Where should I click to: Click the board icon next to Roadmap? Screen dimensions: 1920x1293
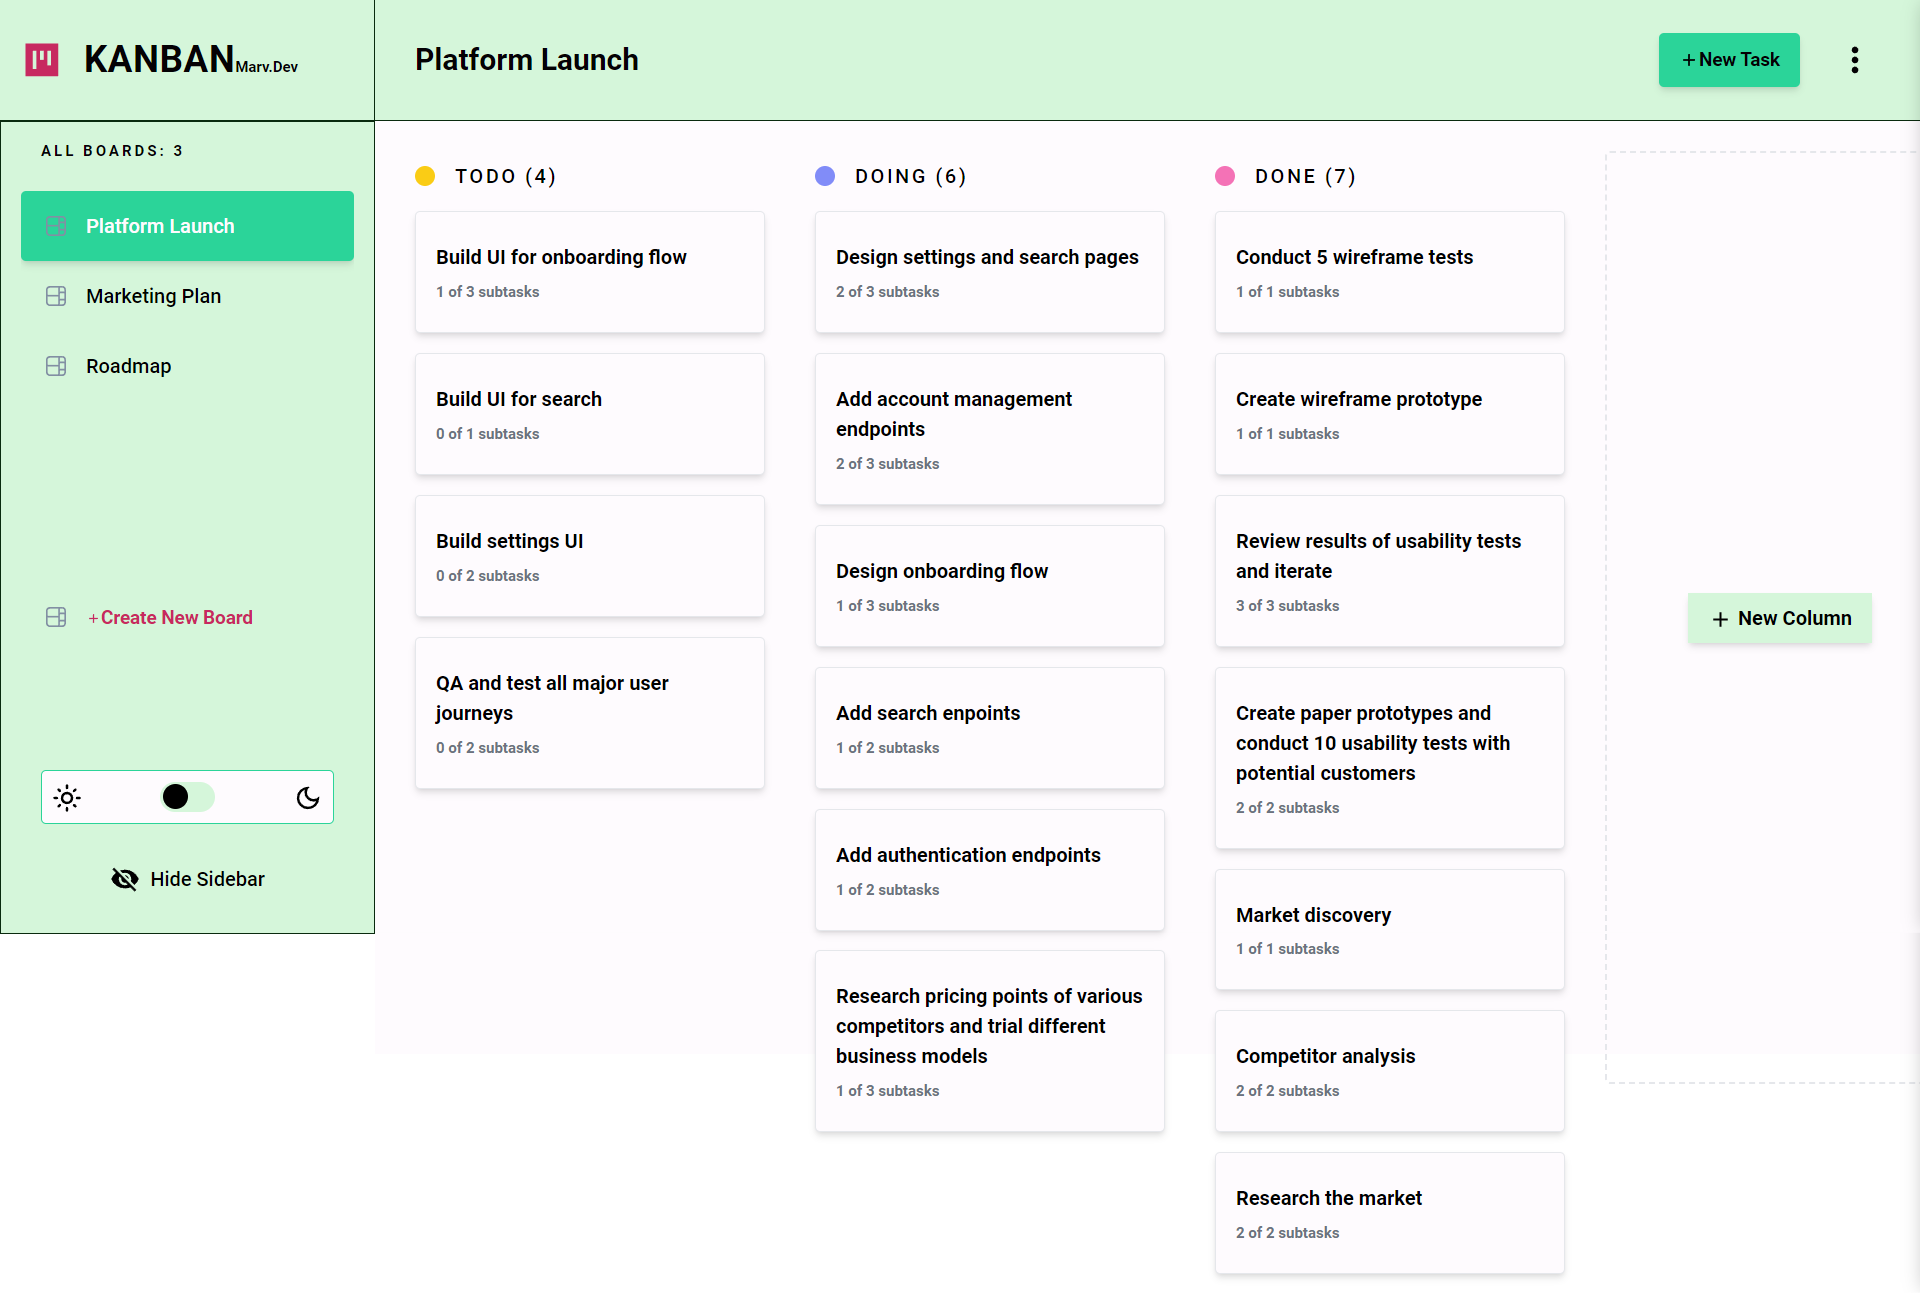pyautogui.click(x=55, y=366)
